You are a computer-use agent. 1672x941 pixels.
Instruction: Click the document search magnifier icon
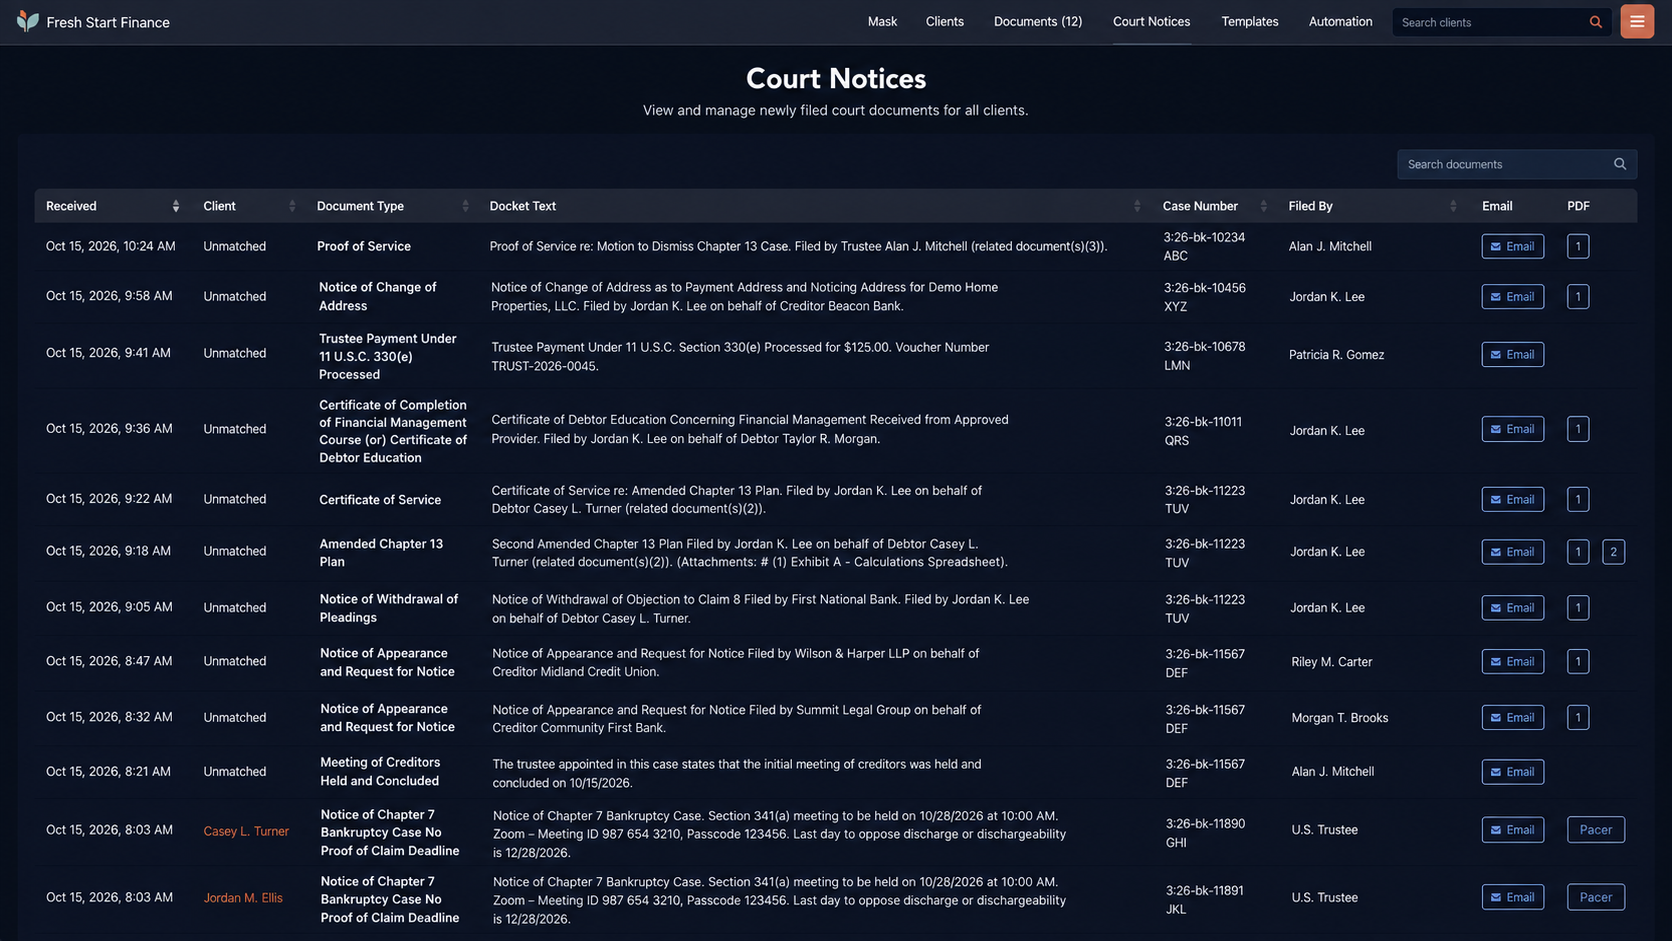click(1620, 164)
